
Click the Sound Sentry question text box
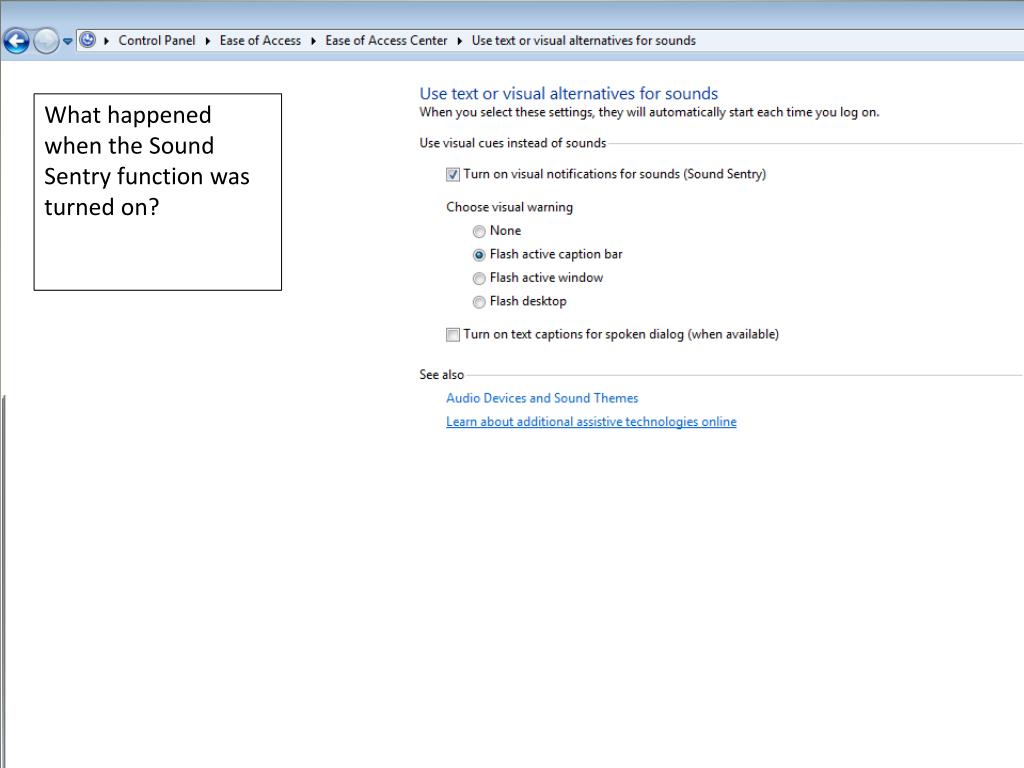[x=158, y=192]
